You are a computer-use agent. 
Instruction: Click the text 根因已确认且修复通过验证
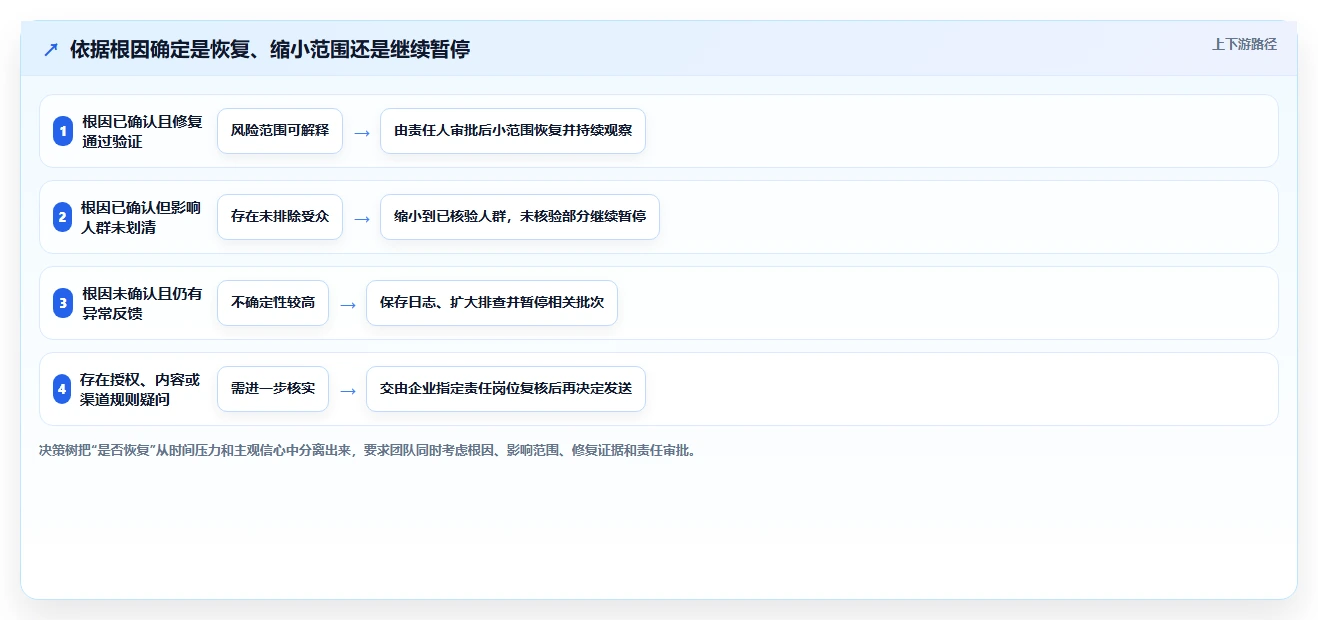[x=142, y=131]
